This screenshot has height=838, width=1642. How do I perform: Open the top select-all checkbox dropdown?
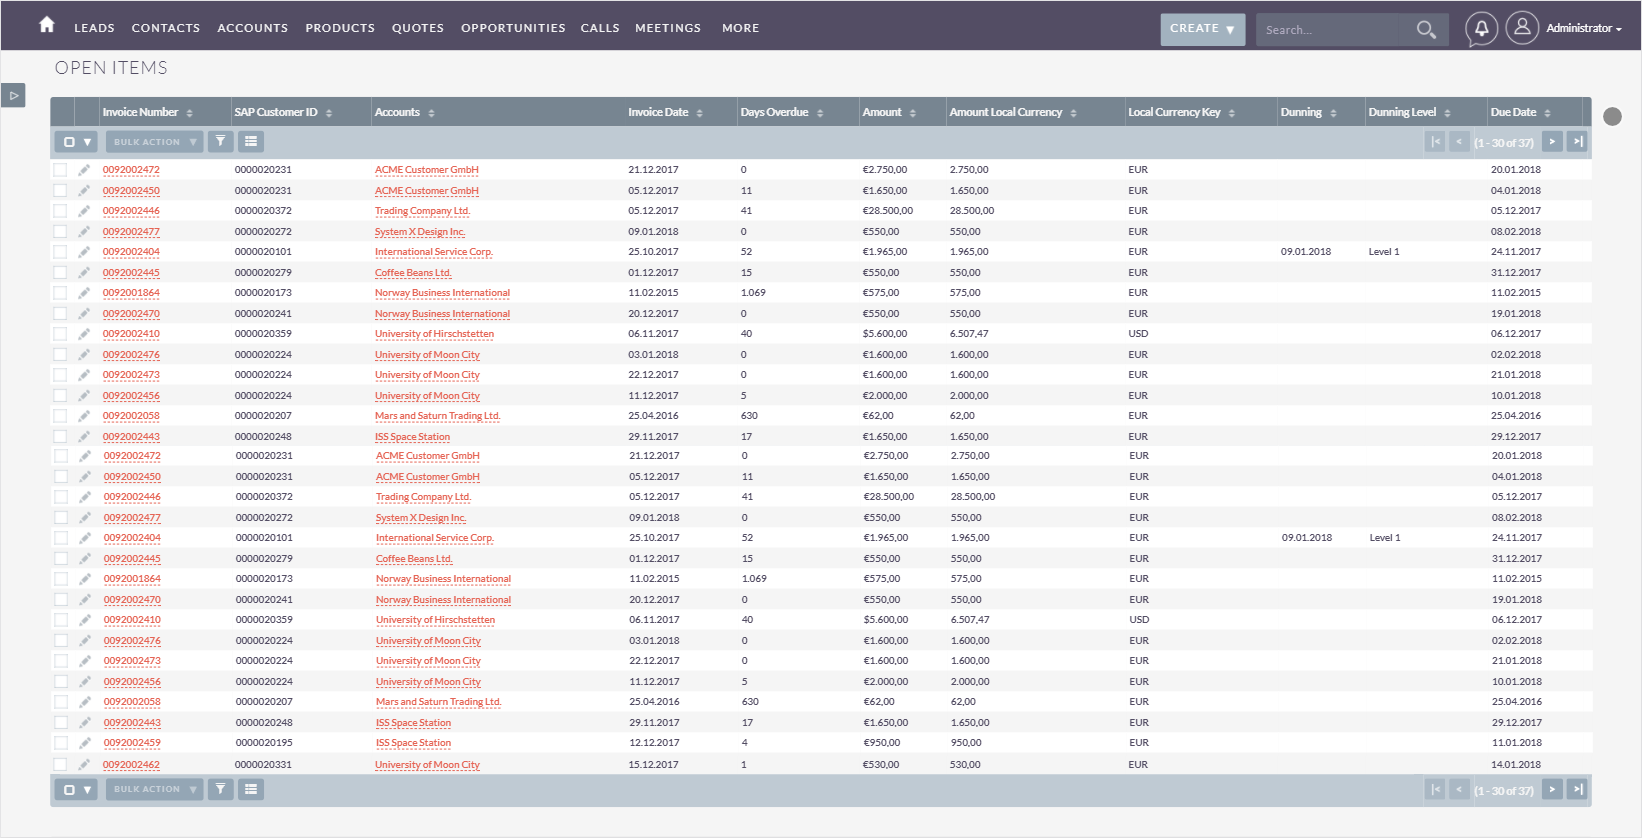pos(76,142)
